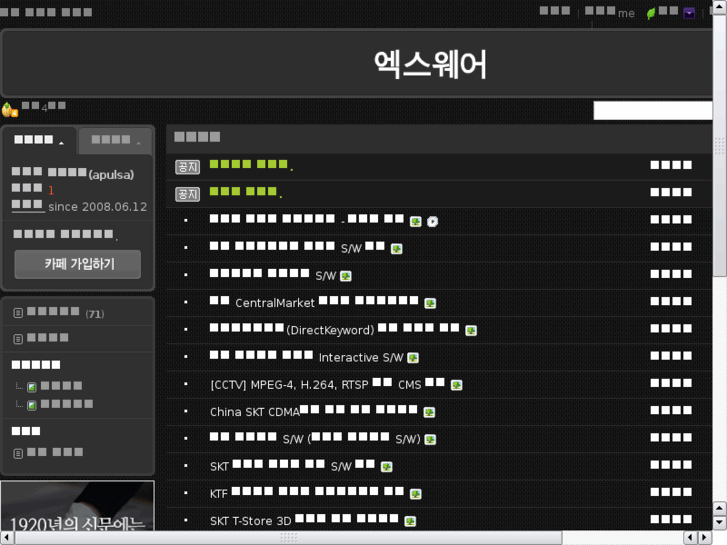Image resolution: width=727 pixels, height=545 pixels.
Task: Click the green leaf icon at top right
Action: (651, 13)
